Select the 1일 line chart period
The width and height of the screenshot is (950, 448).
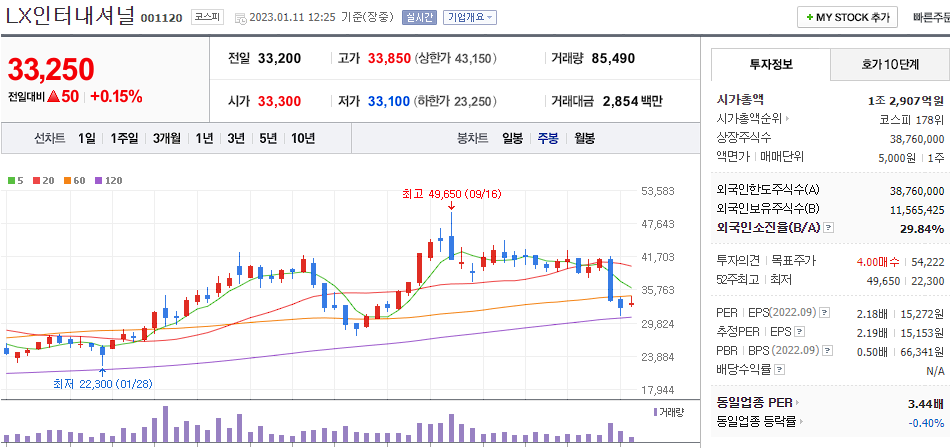[x=87, y=138]
